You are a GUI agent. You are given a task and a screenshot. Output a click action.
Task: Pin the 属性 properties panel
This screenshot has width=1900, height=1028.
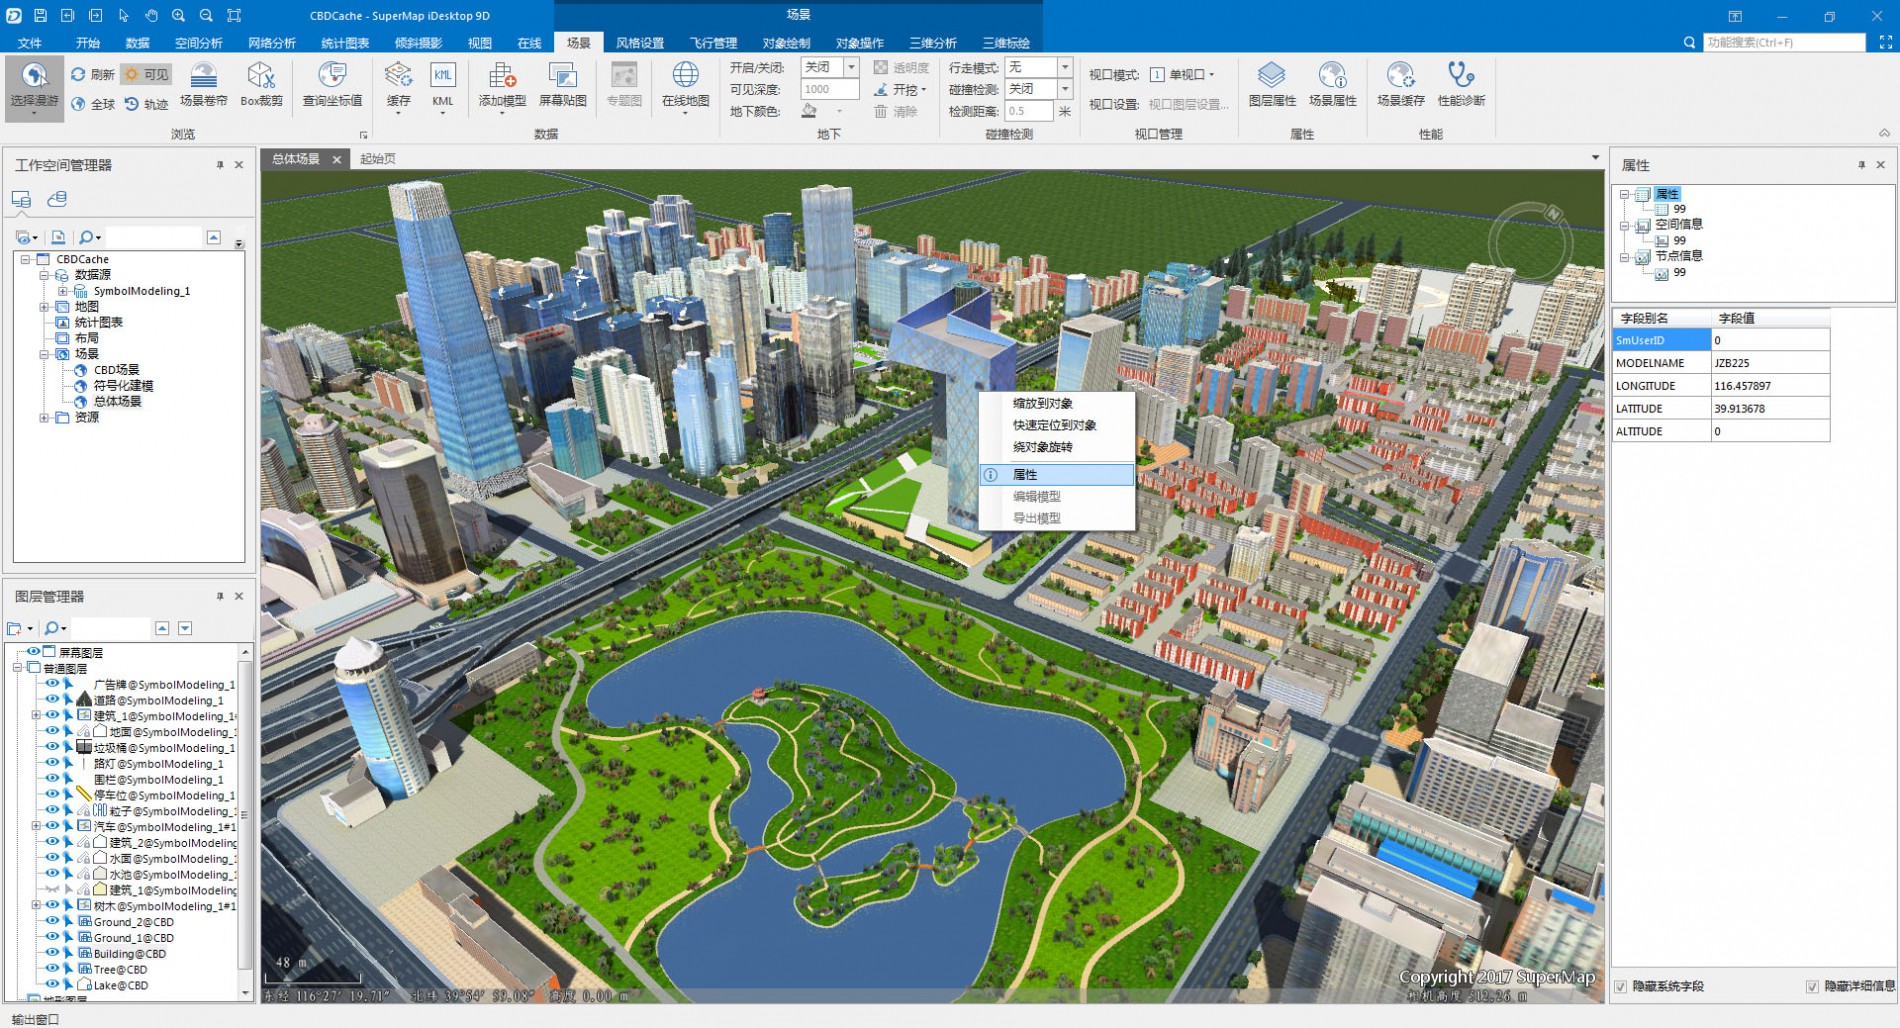coord(1861,165)
